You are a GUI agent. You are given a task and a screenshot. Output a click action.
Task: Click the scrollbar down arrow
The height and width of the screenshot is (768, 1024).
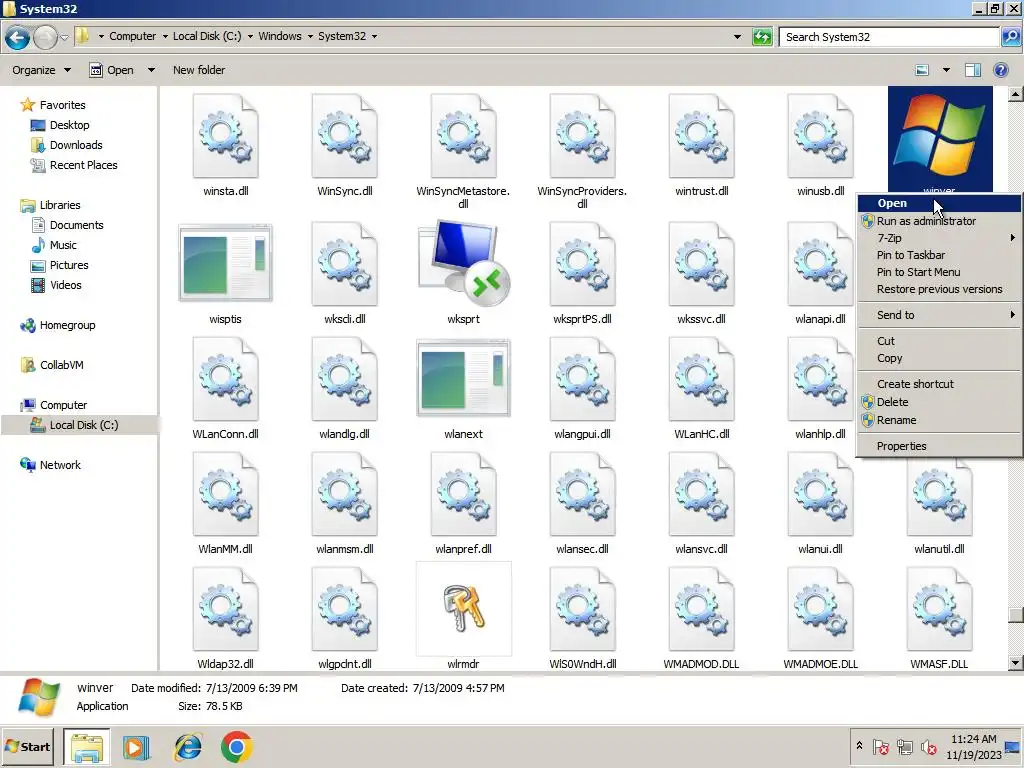tap(1015, 663)
